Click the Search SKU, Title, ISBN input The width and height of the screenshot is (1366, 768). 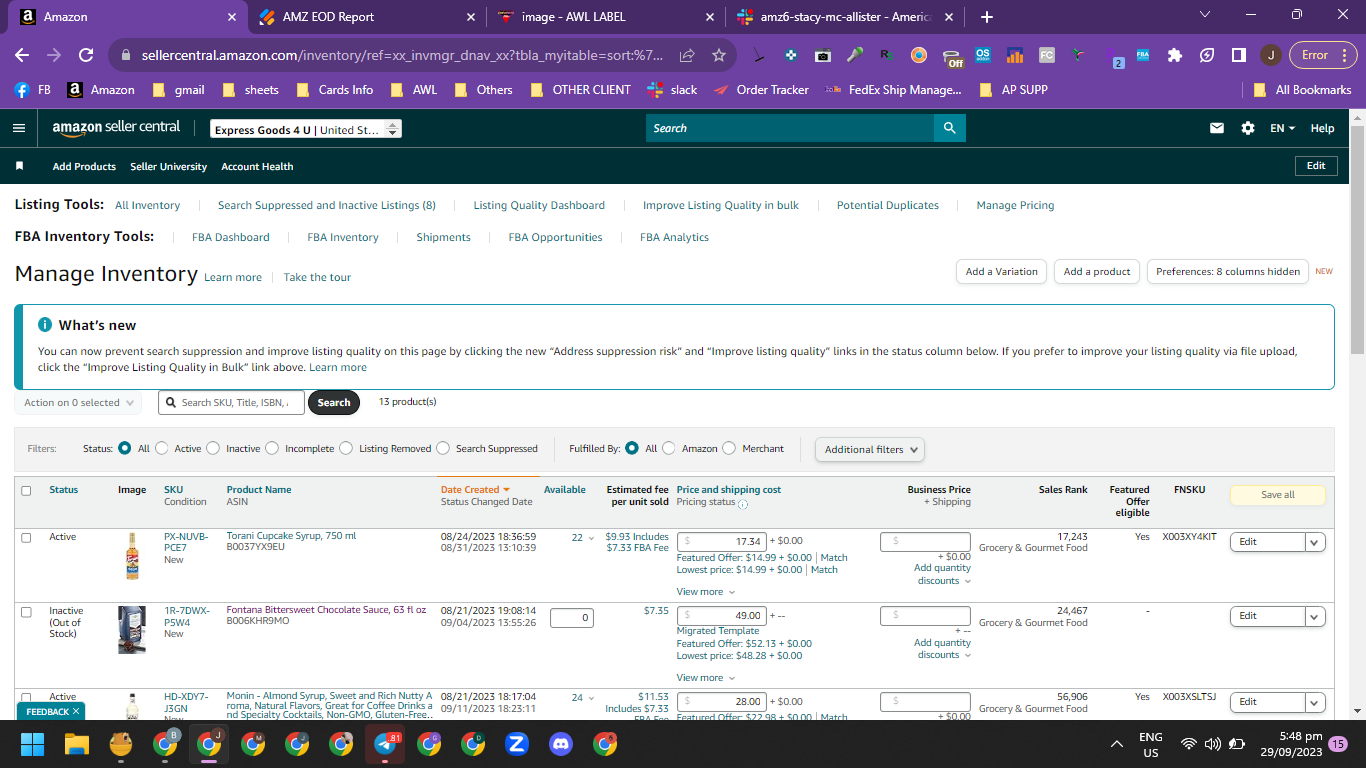tap(231, 403)
